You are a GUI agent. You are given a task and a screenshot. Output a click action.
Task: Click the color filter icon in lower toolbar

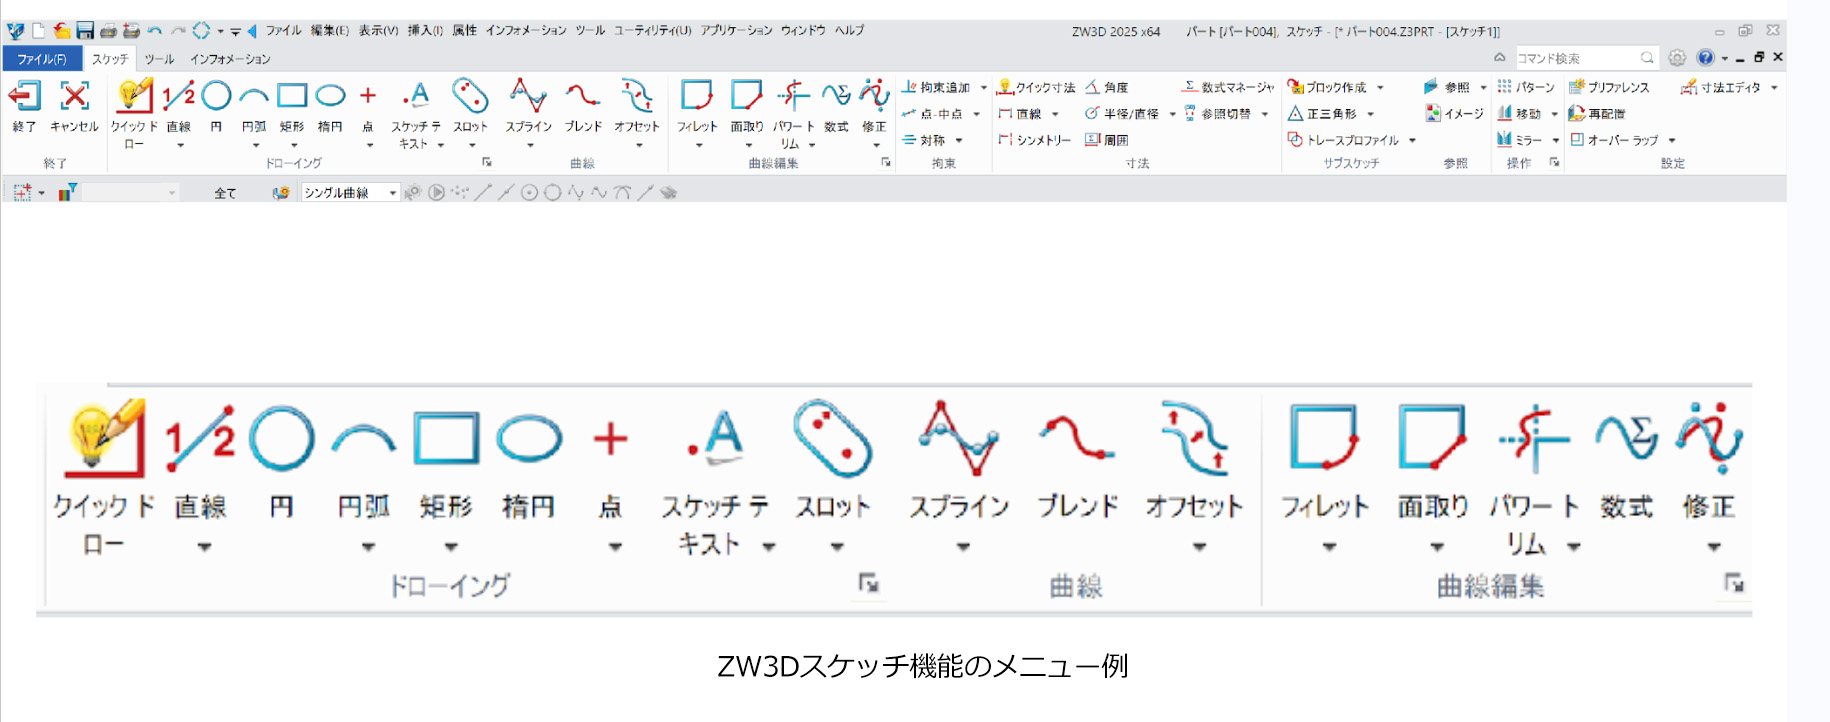click(x=67, y=192)
